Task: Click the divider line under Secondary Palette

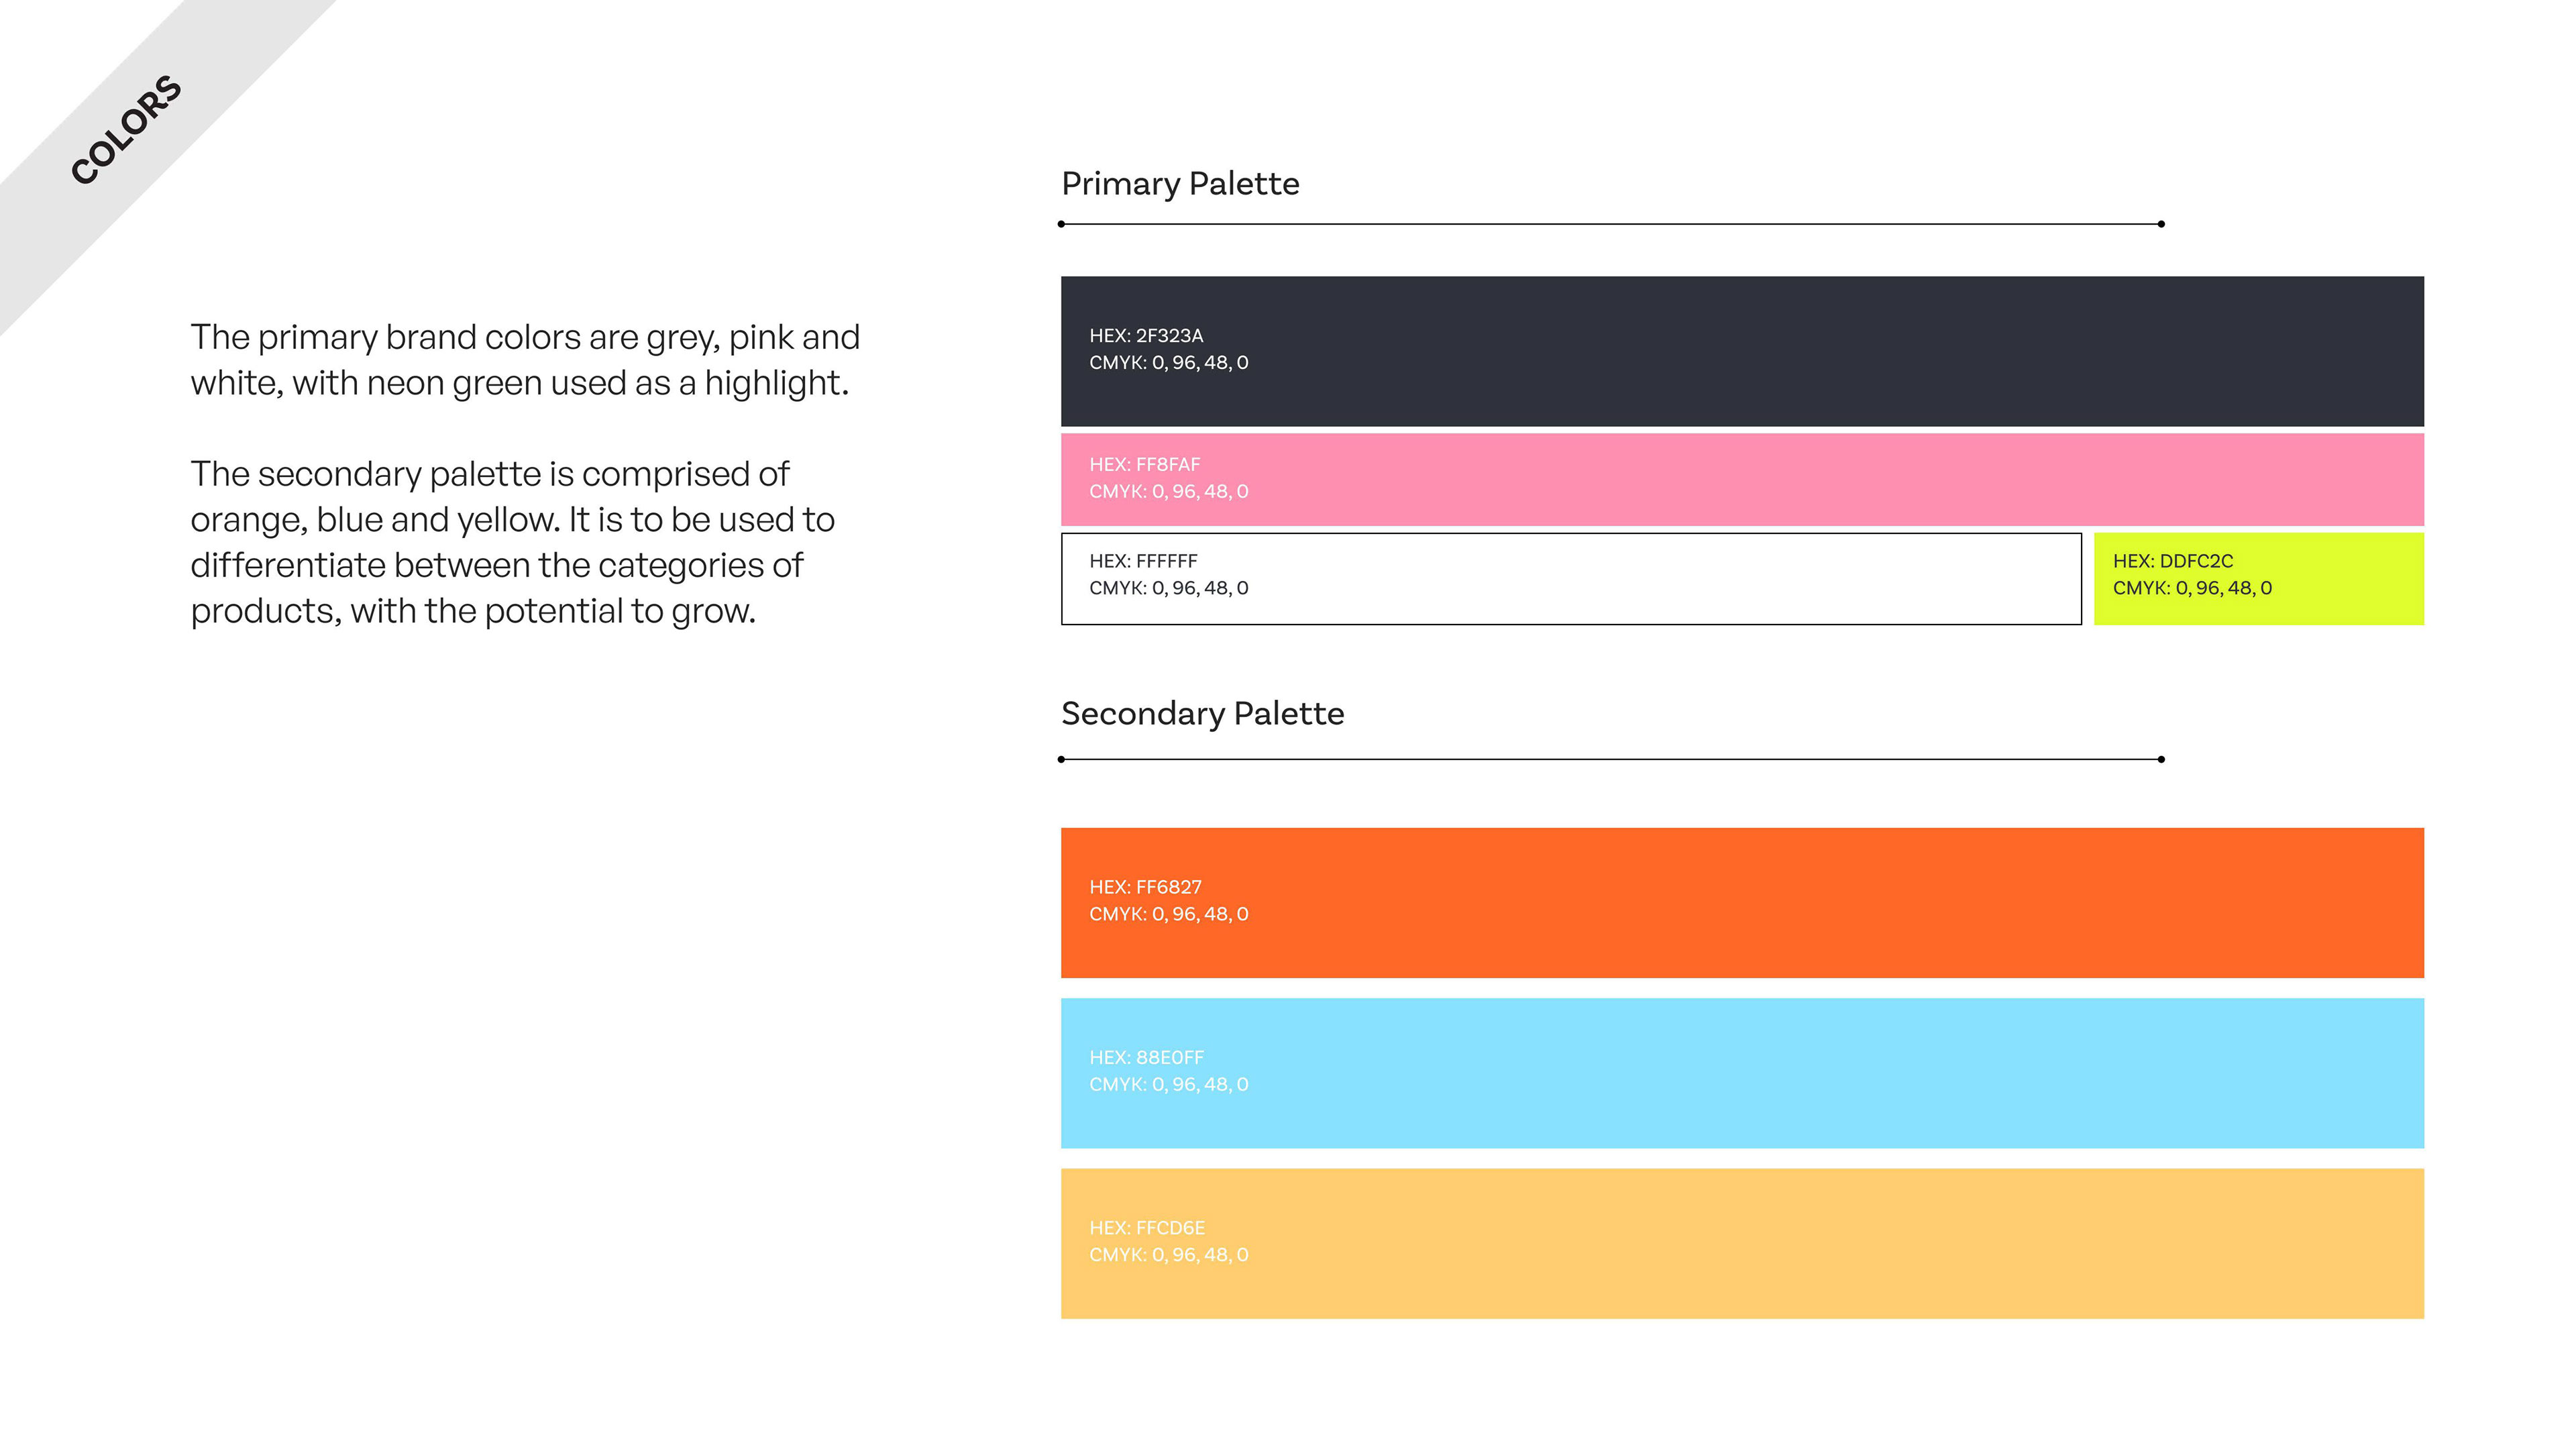Action: [1610, 759]
